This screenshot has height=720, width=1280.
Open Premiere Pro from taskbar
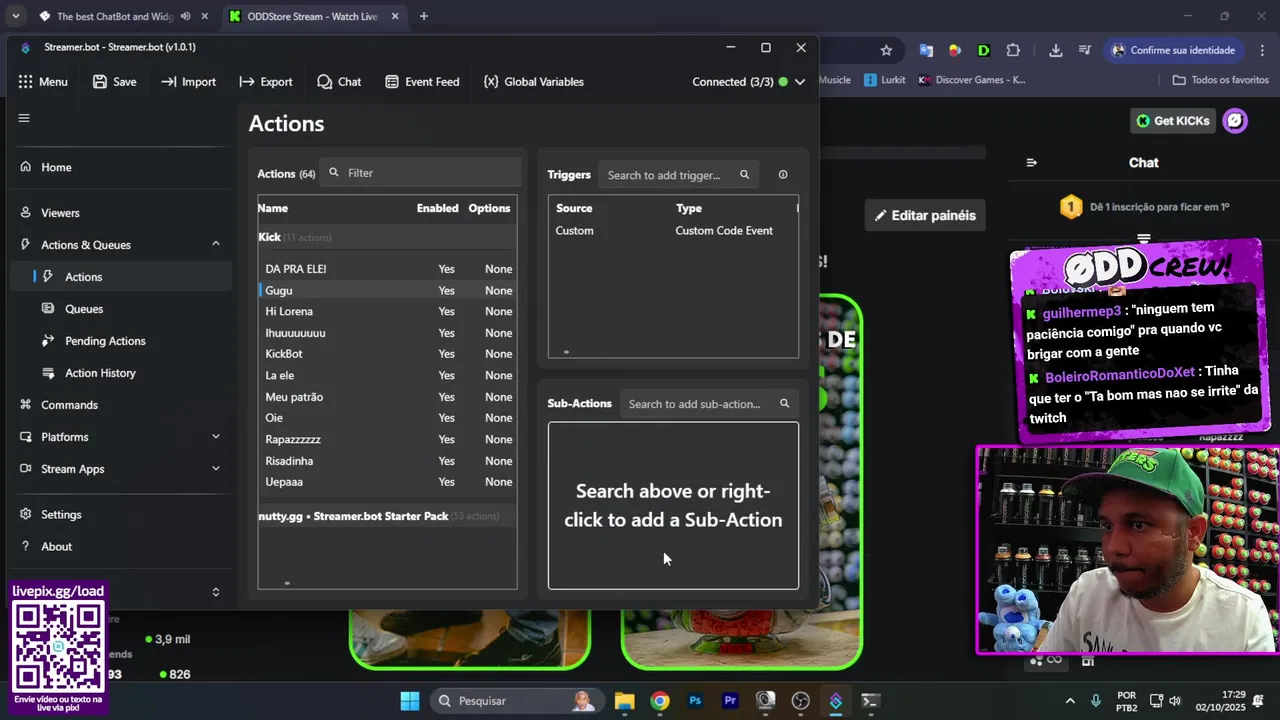pyautogui.click(x=730, y=701)
